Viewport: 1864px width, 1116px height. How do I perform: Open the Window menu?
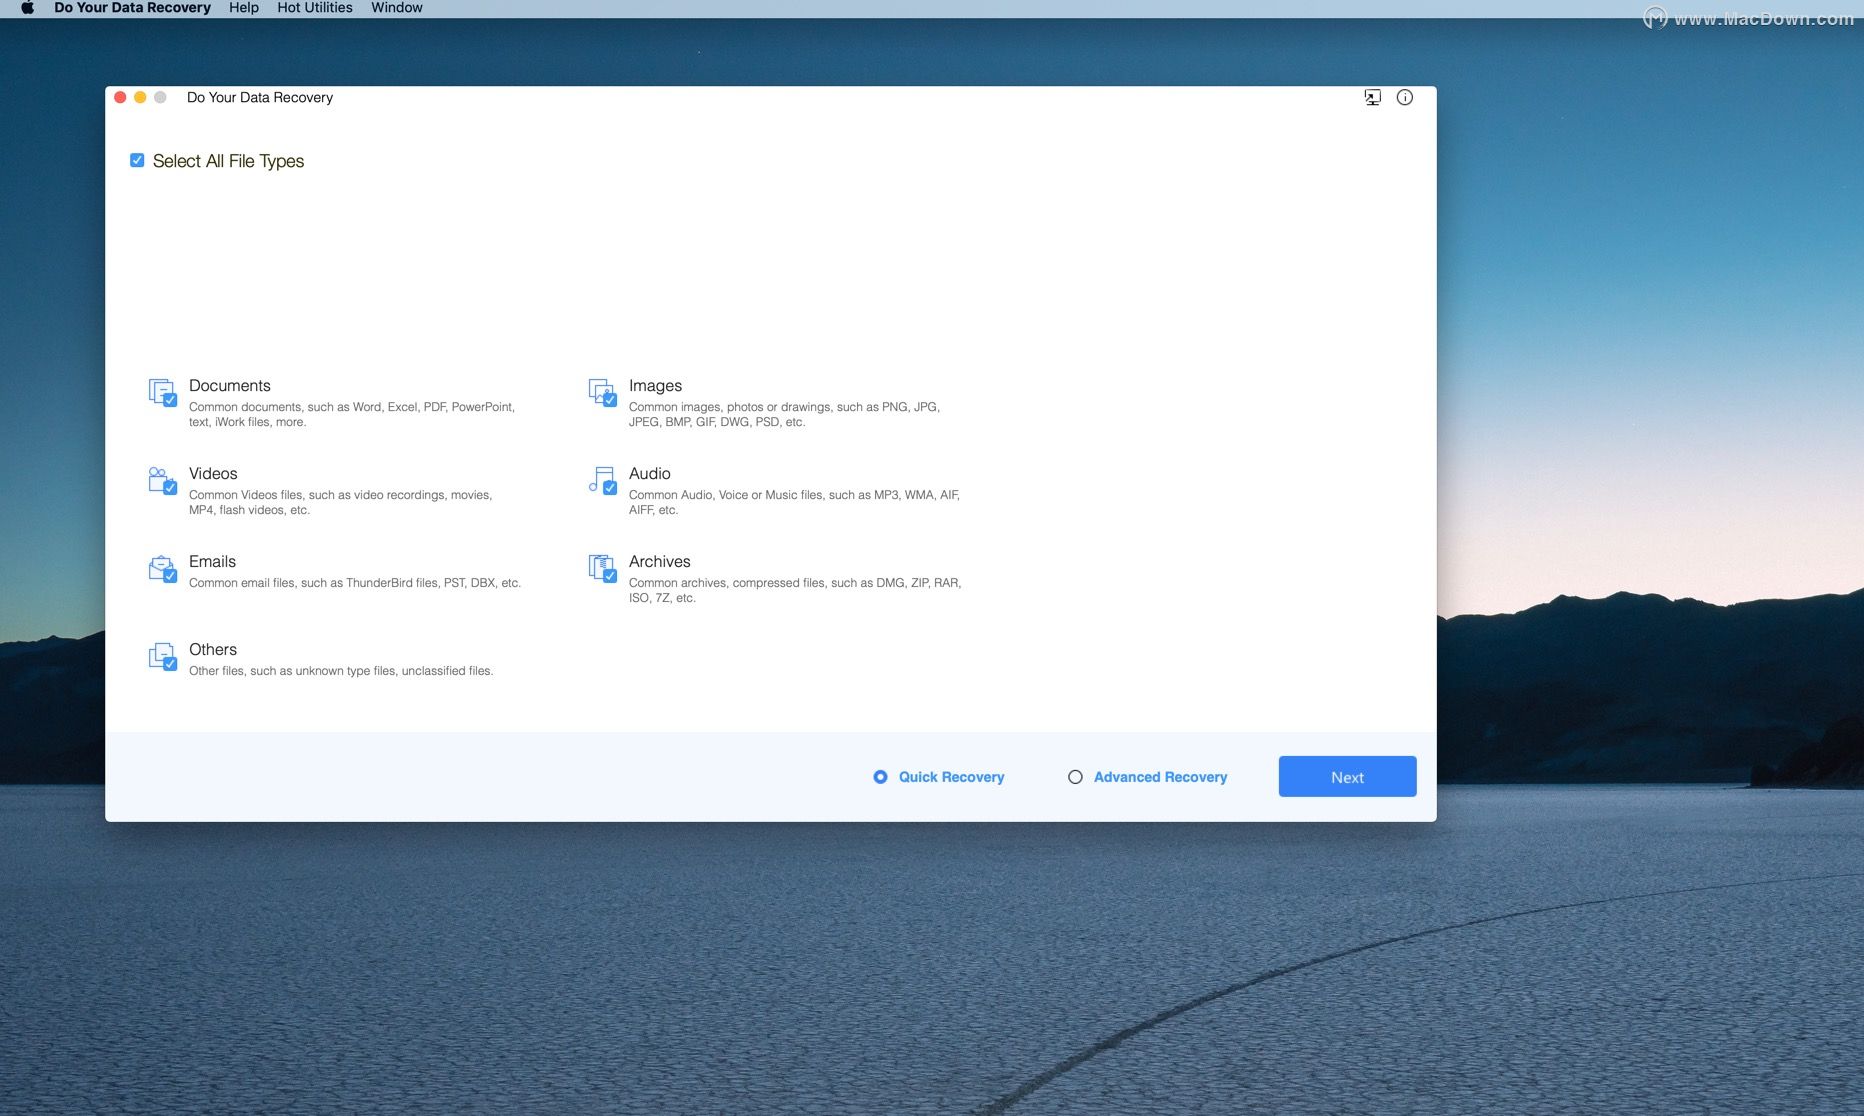click(x=397, y=8)
